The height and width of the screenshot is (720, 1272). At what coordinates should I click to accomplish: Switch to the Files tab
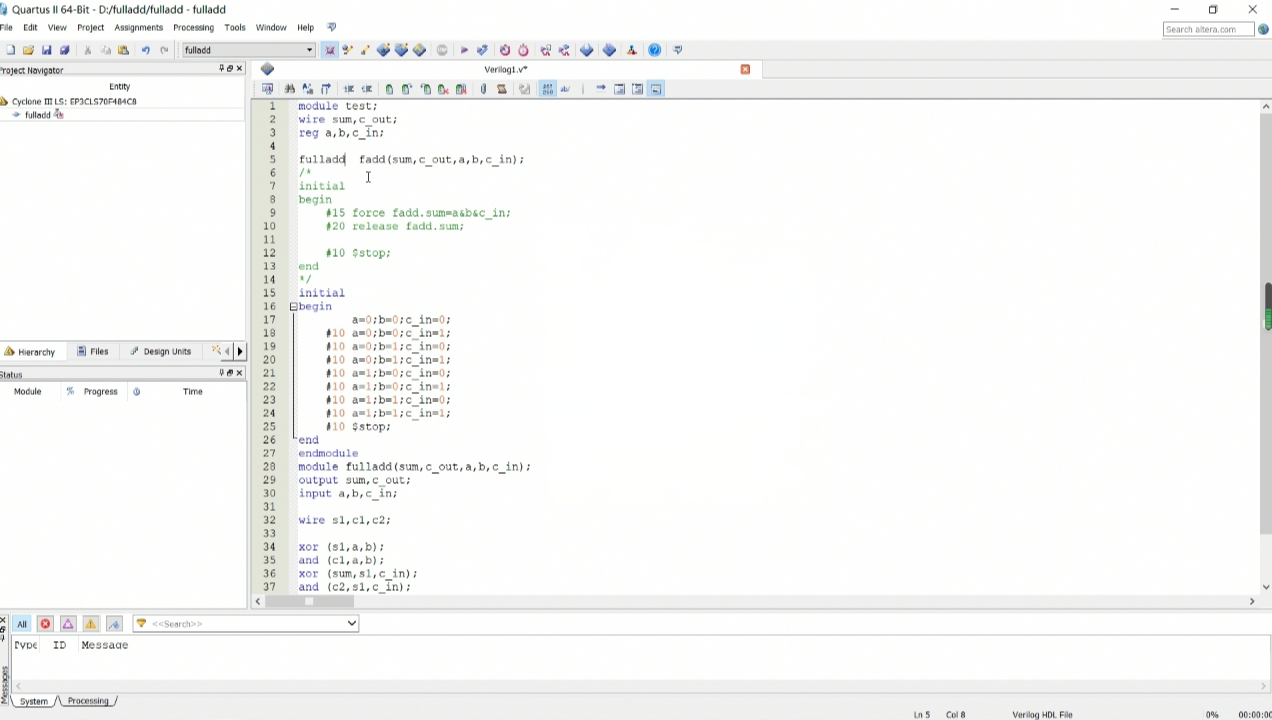92,352
